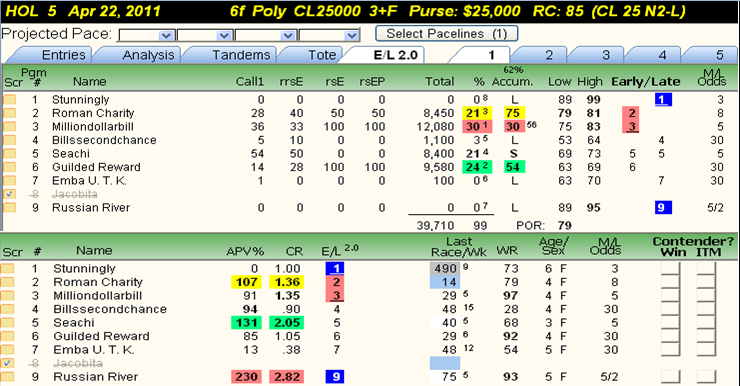Image resolution: width=740 pixels, height=386 pixels.
Task: Click POR value 79
Action: click(564, 226)
